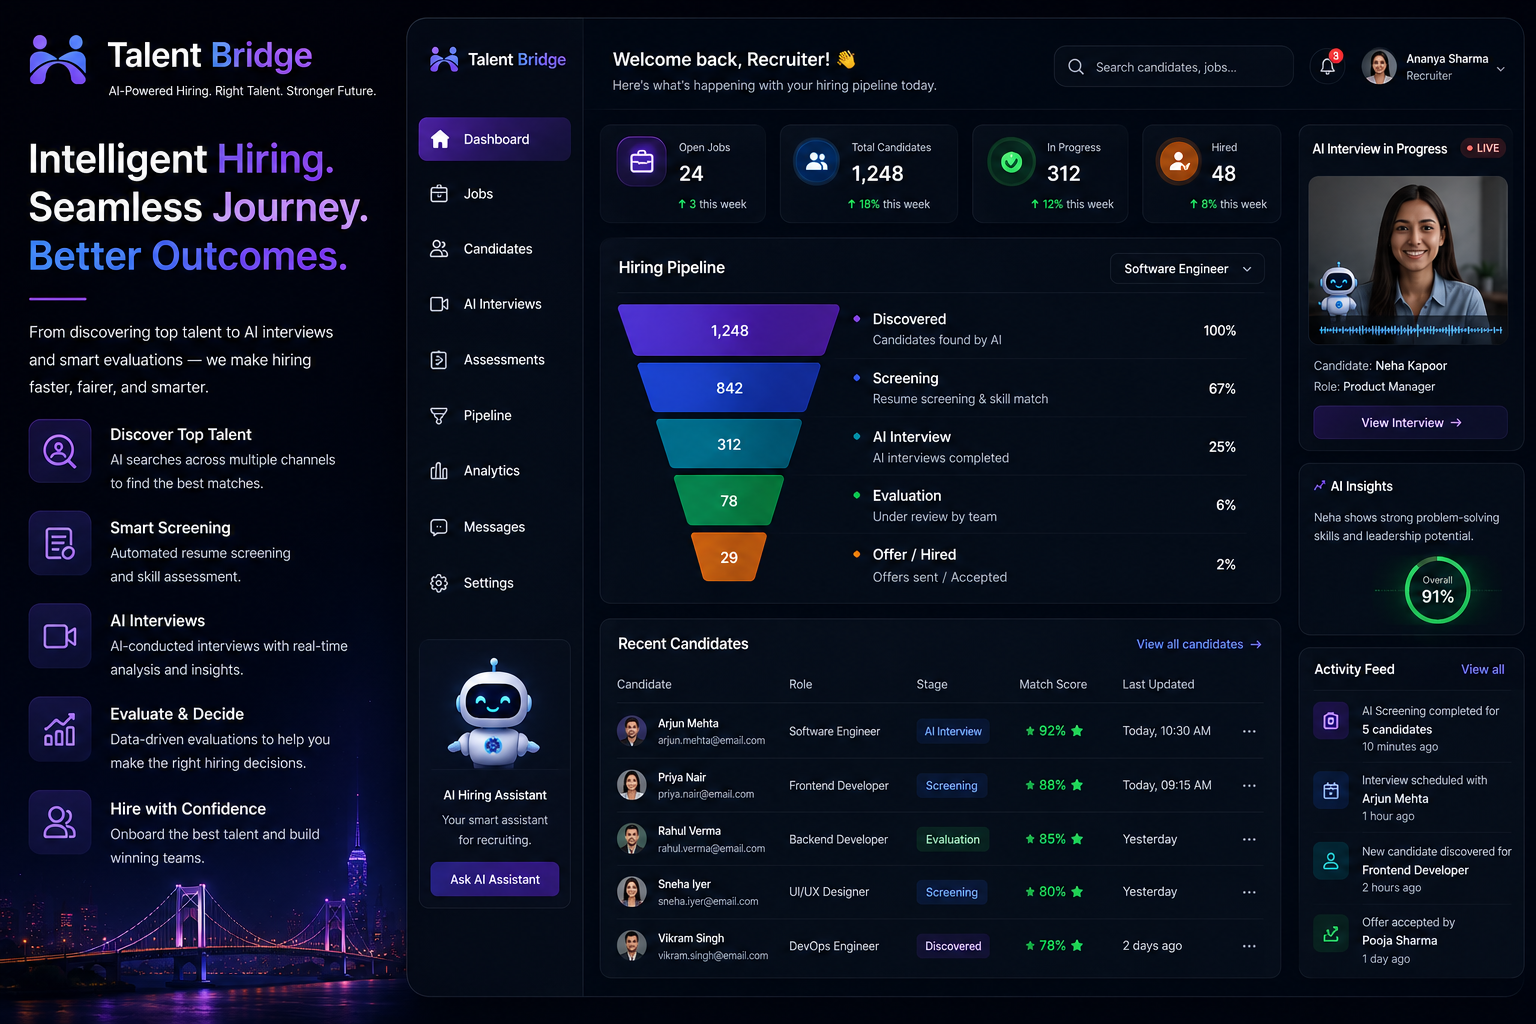Viewport: 1536px width, 1024px height.
Task: Click the Ask AI Assistant button
Action: [x=494, y=879]
